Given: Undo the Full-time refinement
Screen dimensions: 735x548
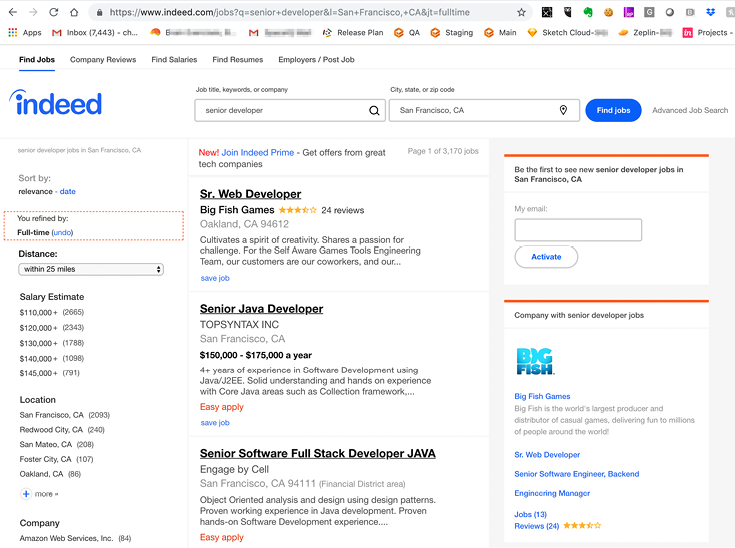Looking at the screenshot, I should (62, 232).
